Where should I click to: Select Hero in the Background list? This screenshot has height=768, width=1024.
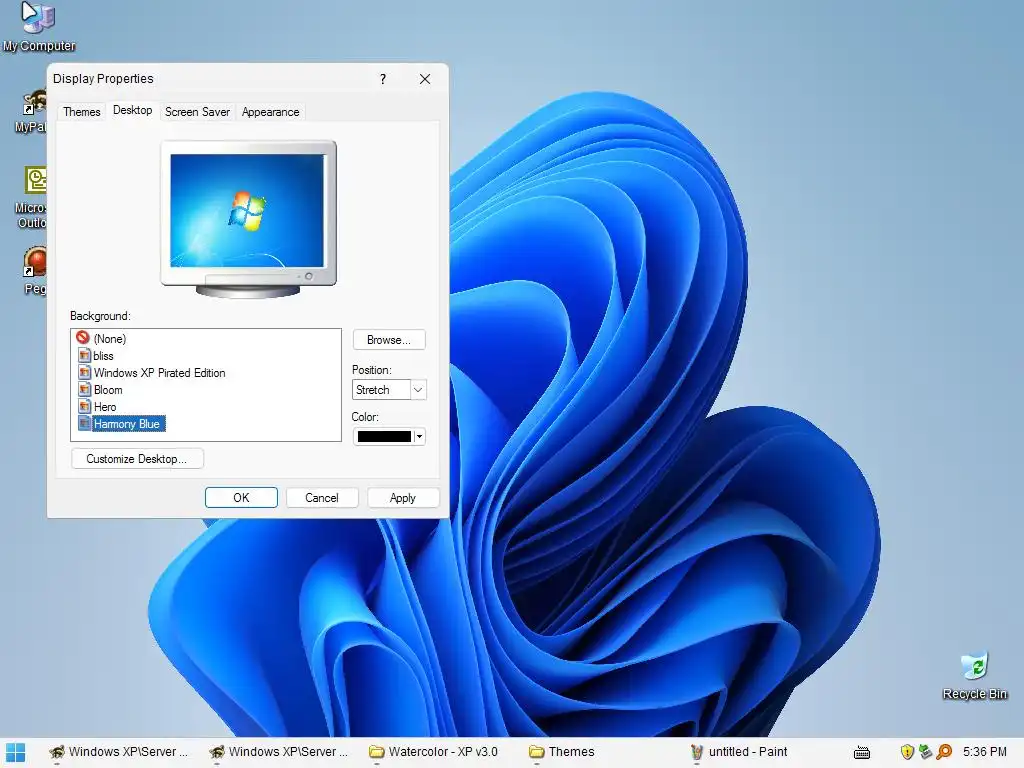pyautogui.click(x=104, y=406)
